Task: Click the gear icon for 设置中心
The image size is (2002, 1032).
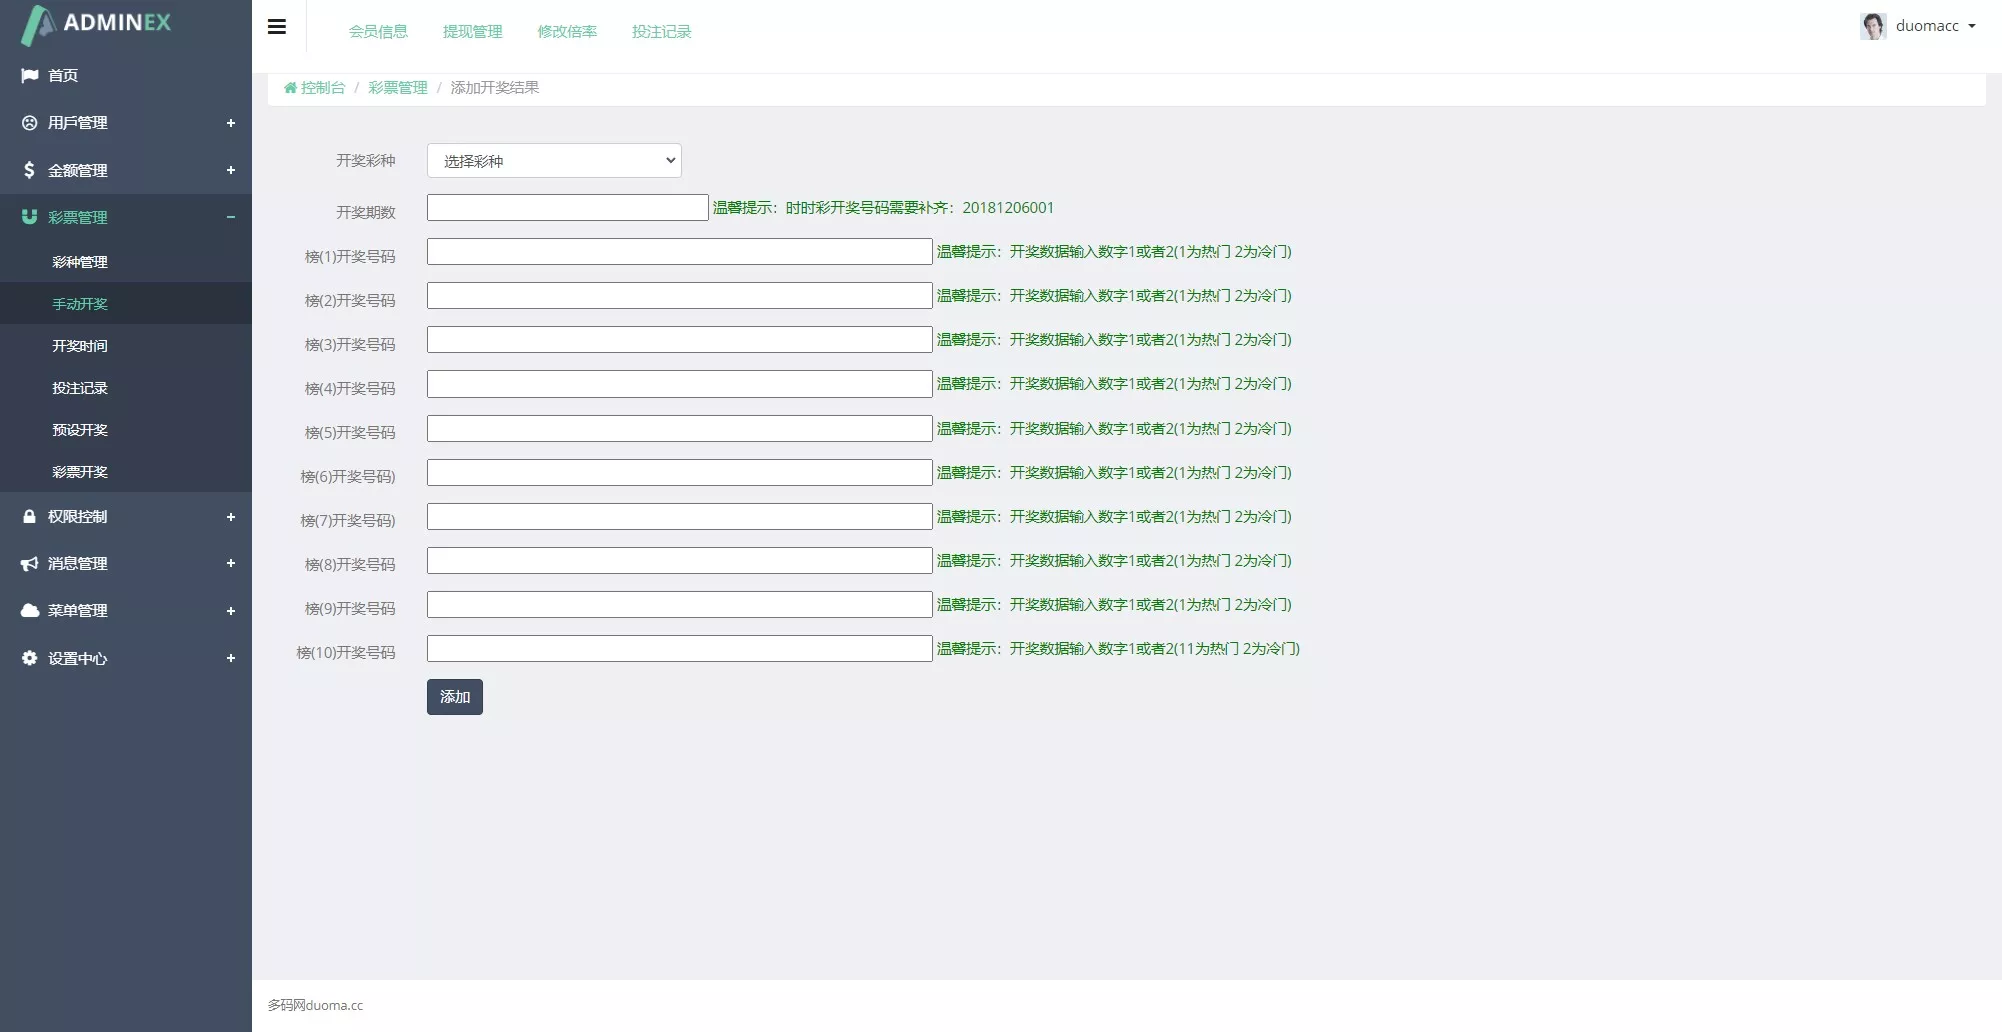Action: [30, 658]
